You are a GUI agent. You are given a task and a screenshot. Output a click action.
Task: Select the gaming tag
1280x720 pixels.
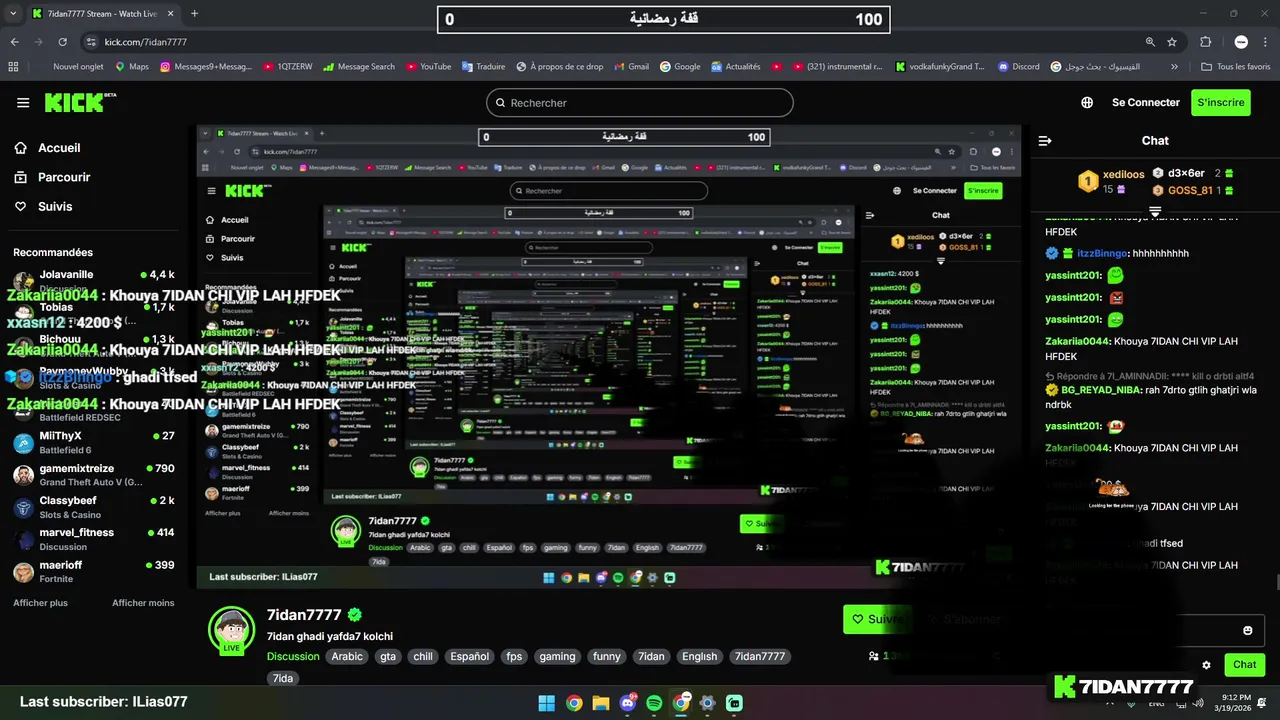(x=557, y=657)
